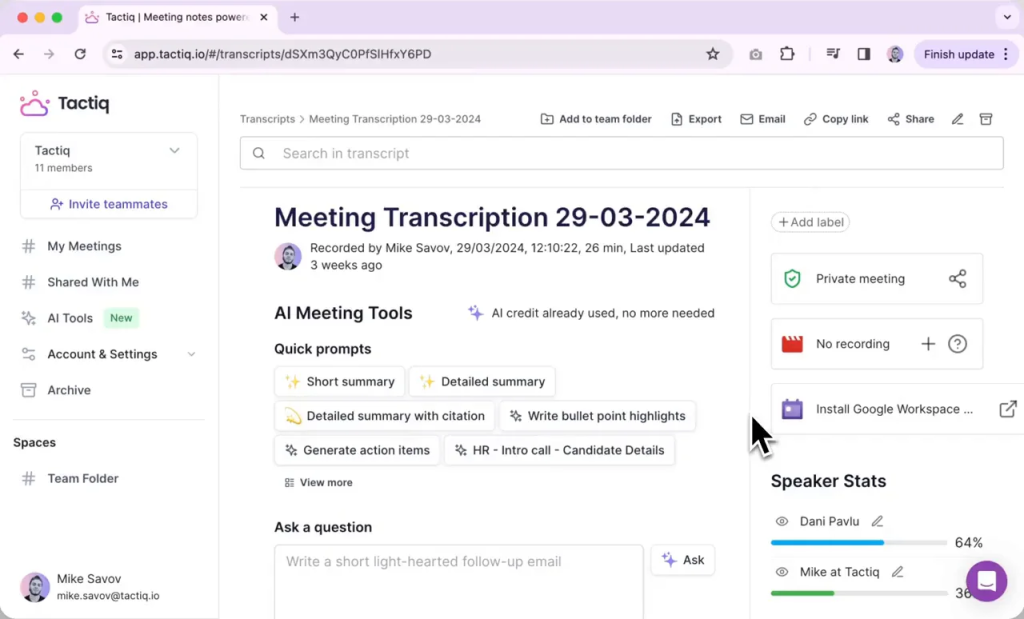1024x619 pixels.
Task: Click Dani Pavlu's blue speaker stats bar
Action: (827, 543)
